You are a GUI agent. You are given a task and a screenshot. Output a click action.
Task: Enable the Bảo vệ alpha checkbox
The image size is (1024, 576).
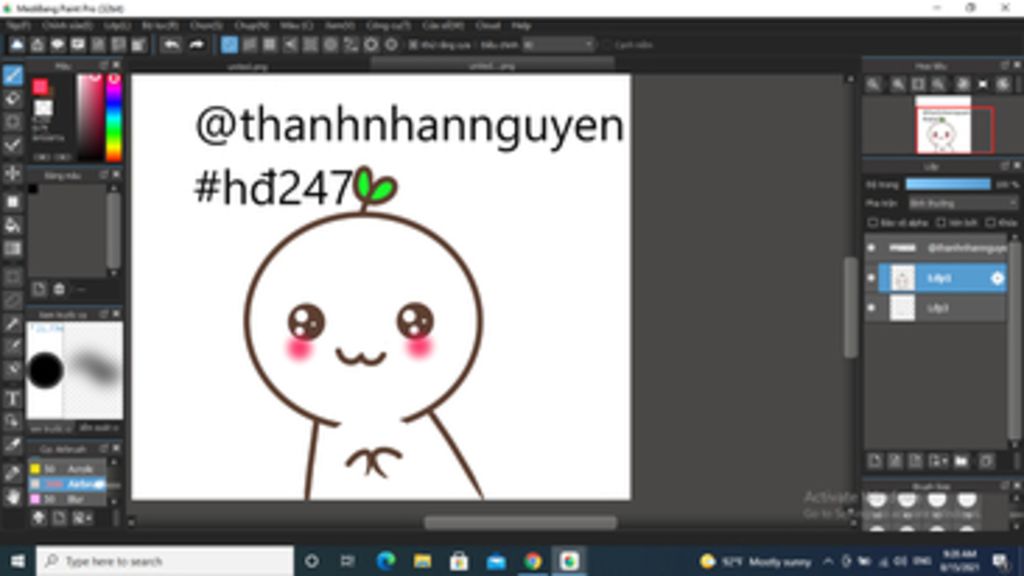click(872, 223)
